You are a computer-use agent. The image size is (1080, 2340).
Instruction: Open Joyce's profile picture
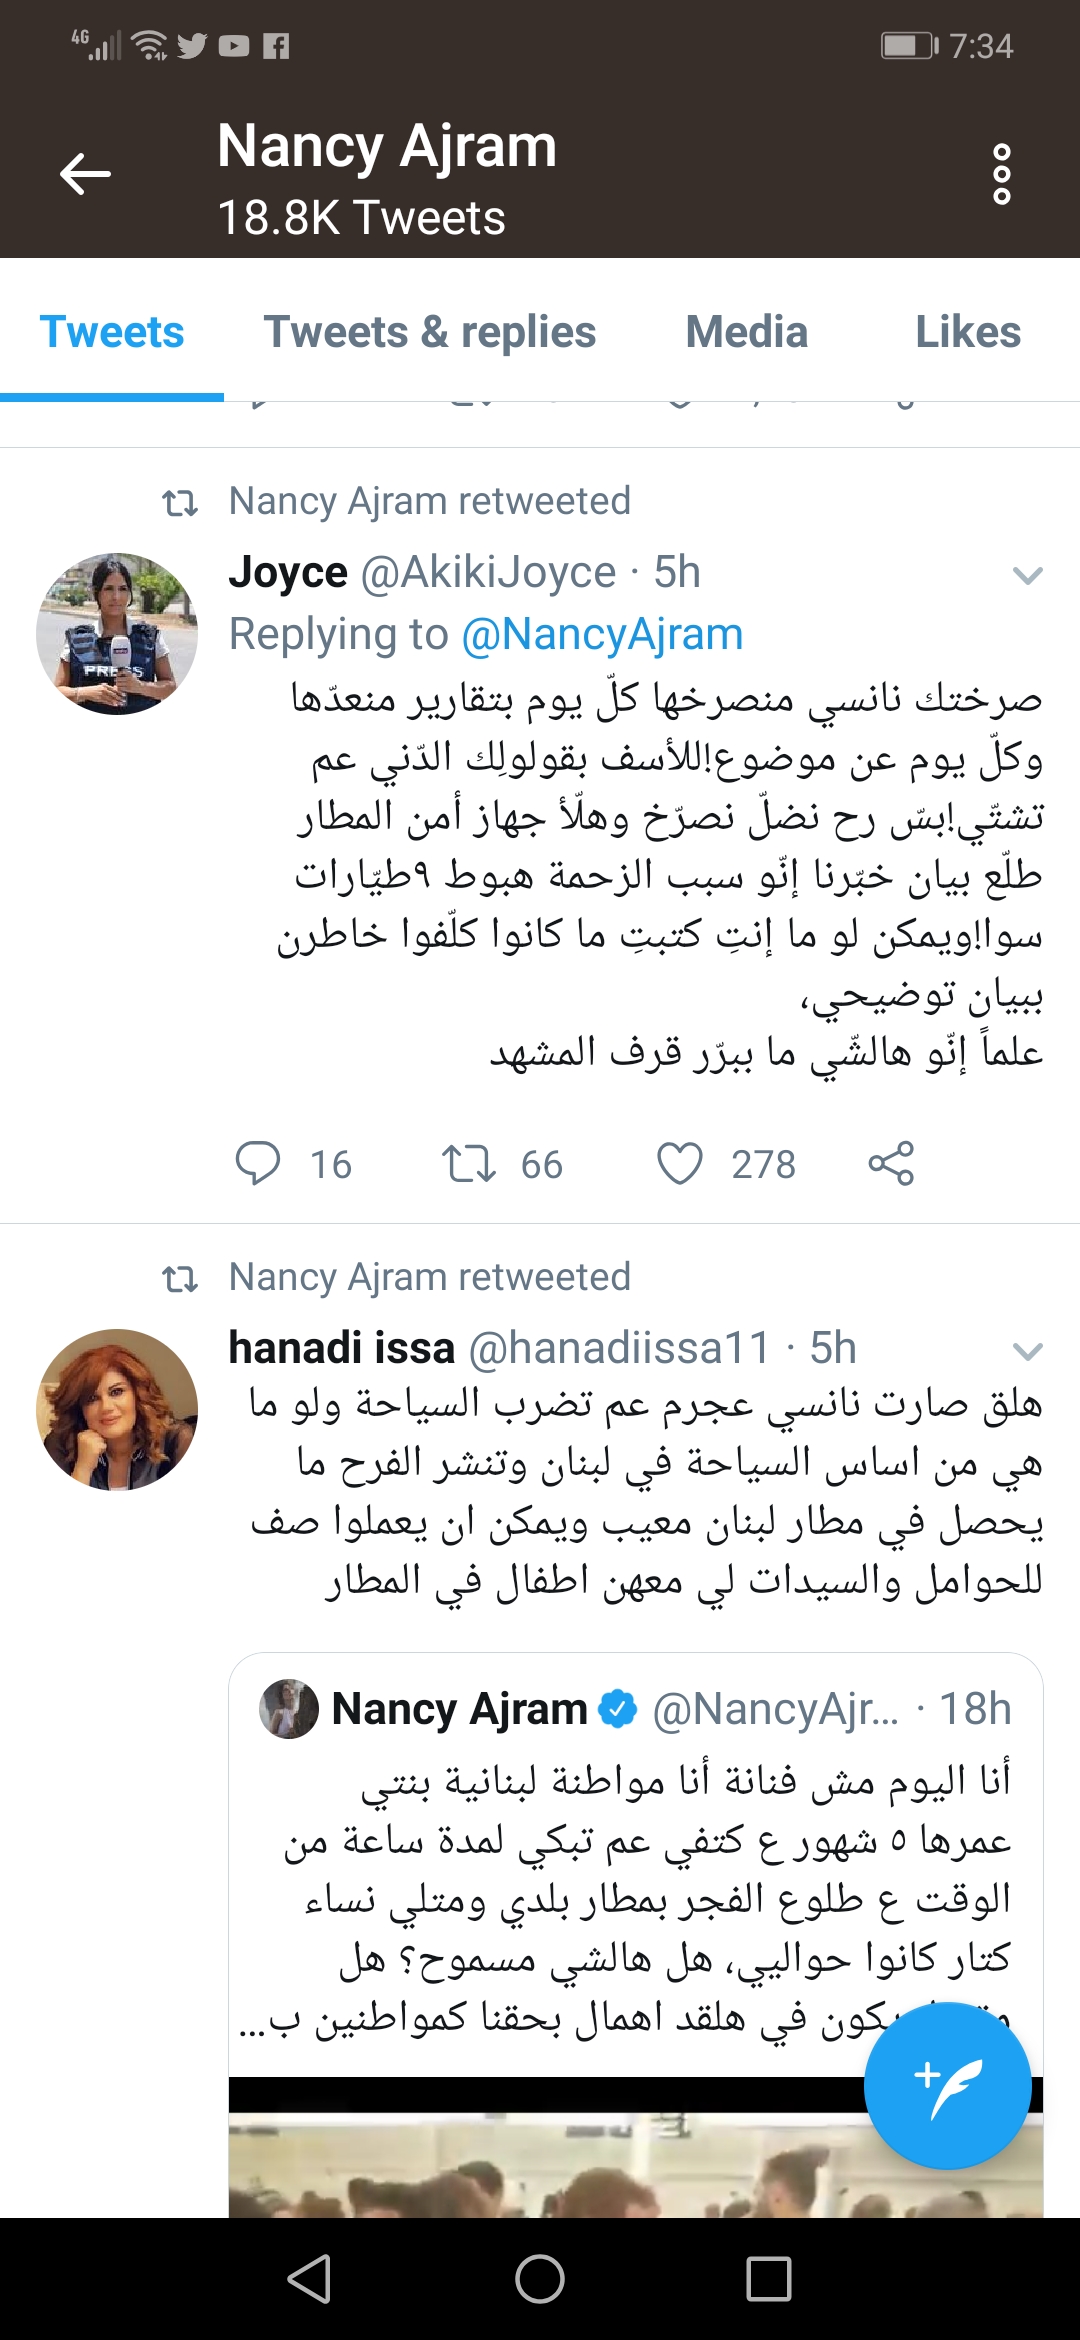point(117,634)
